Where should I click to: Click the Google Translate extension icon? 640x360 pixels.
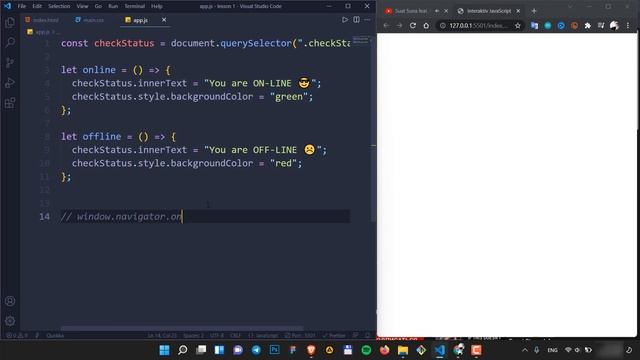click(534, 25)
